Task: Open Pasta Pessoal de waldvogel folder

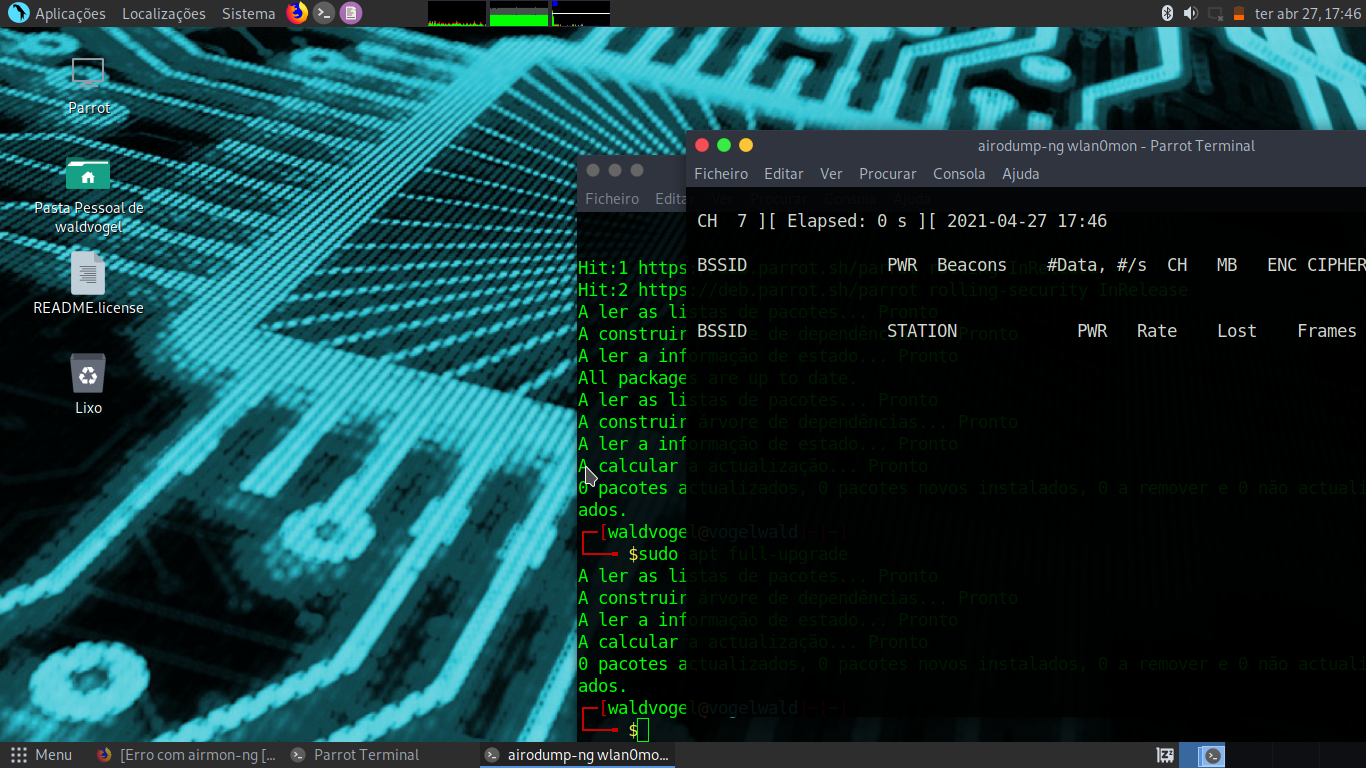Action: tap(88, 176)
